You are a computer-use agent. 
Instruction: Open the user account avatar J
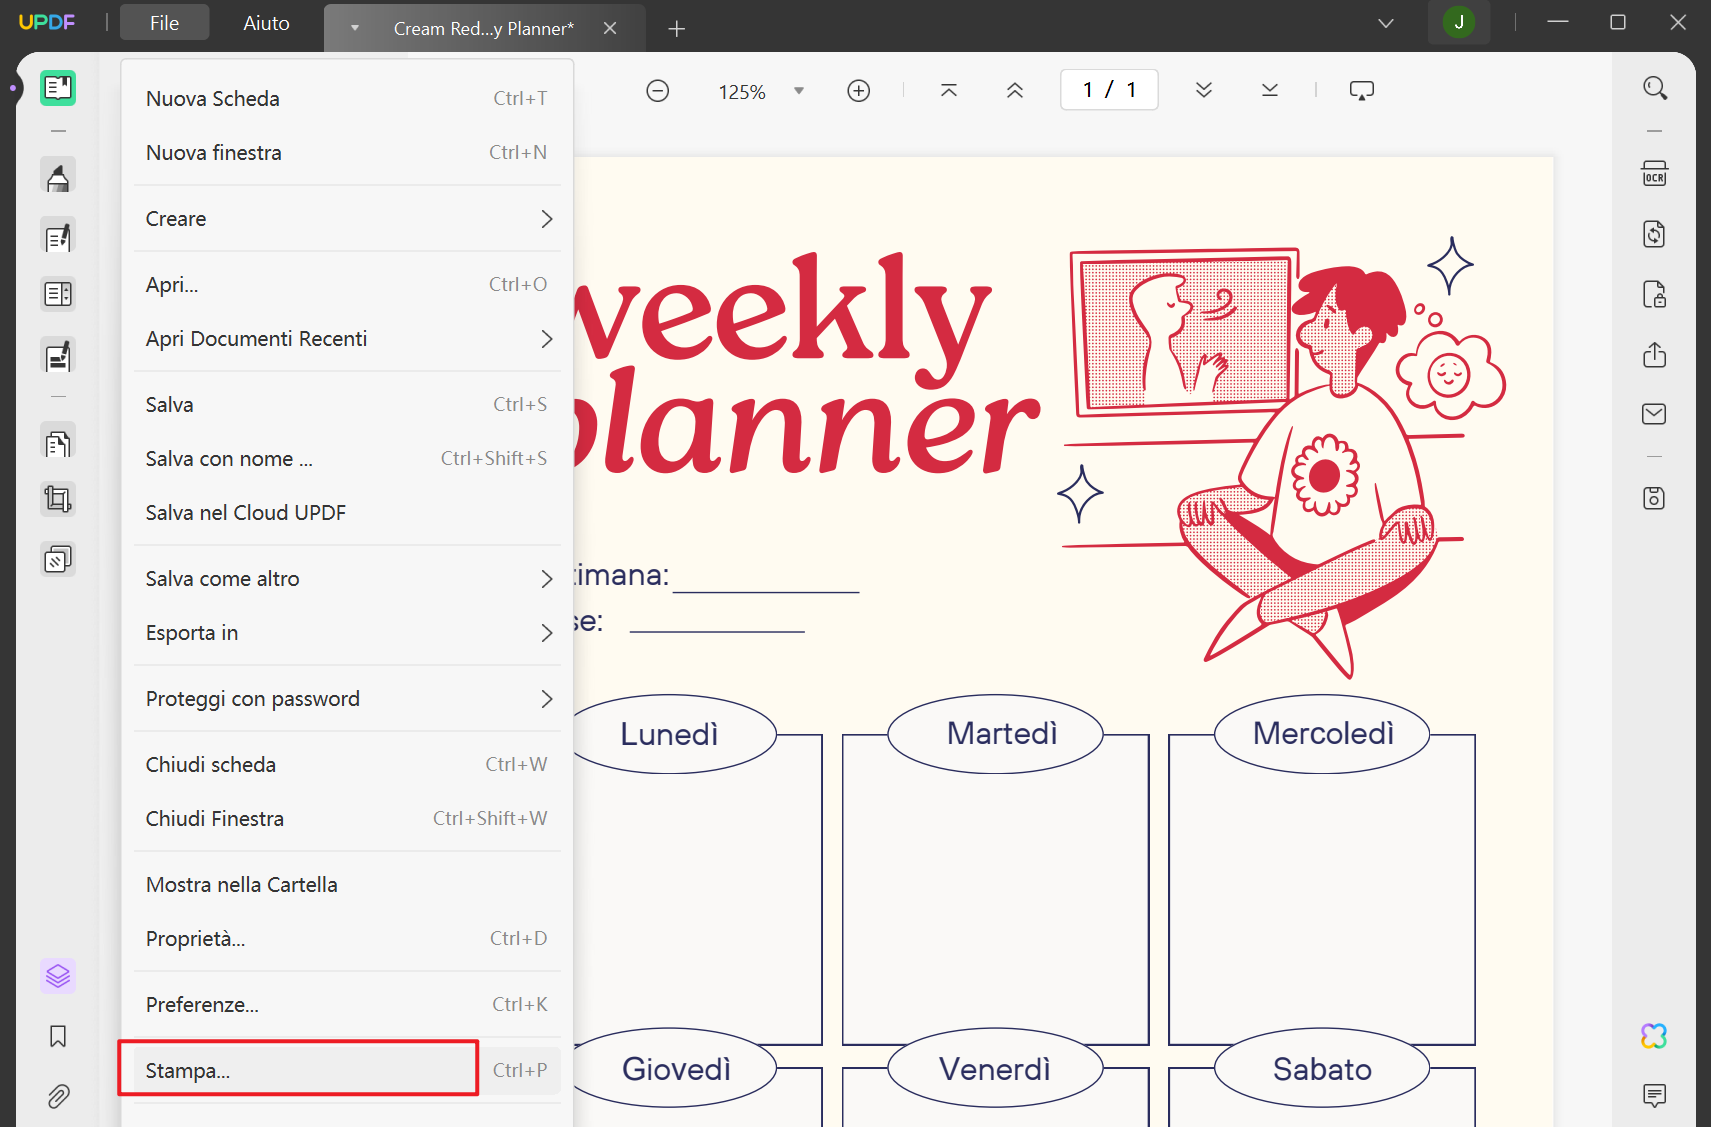(1459, 22)
